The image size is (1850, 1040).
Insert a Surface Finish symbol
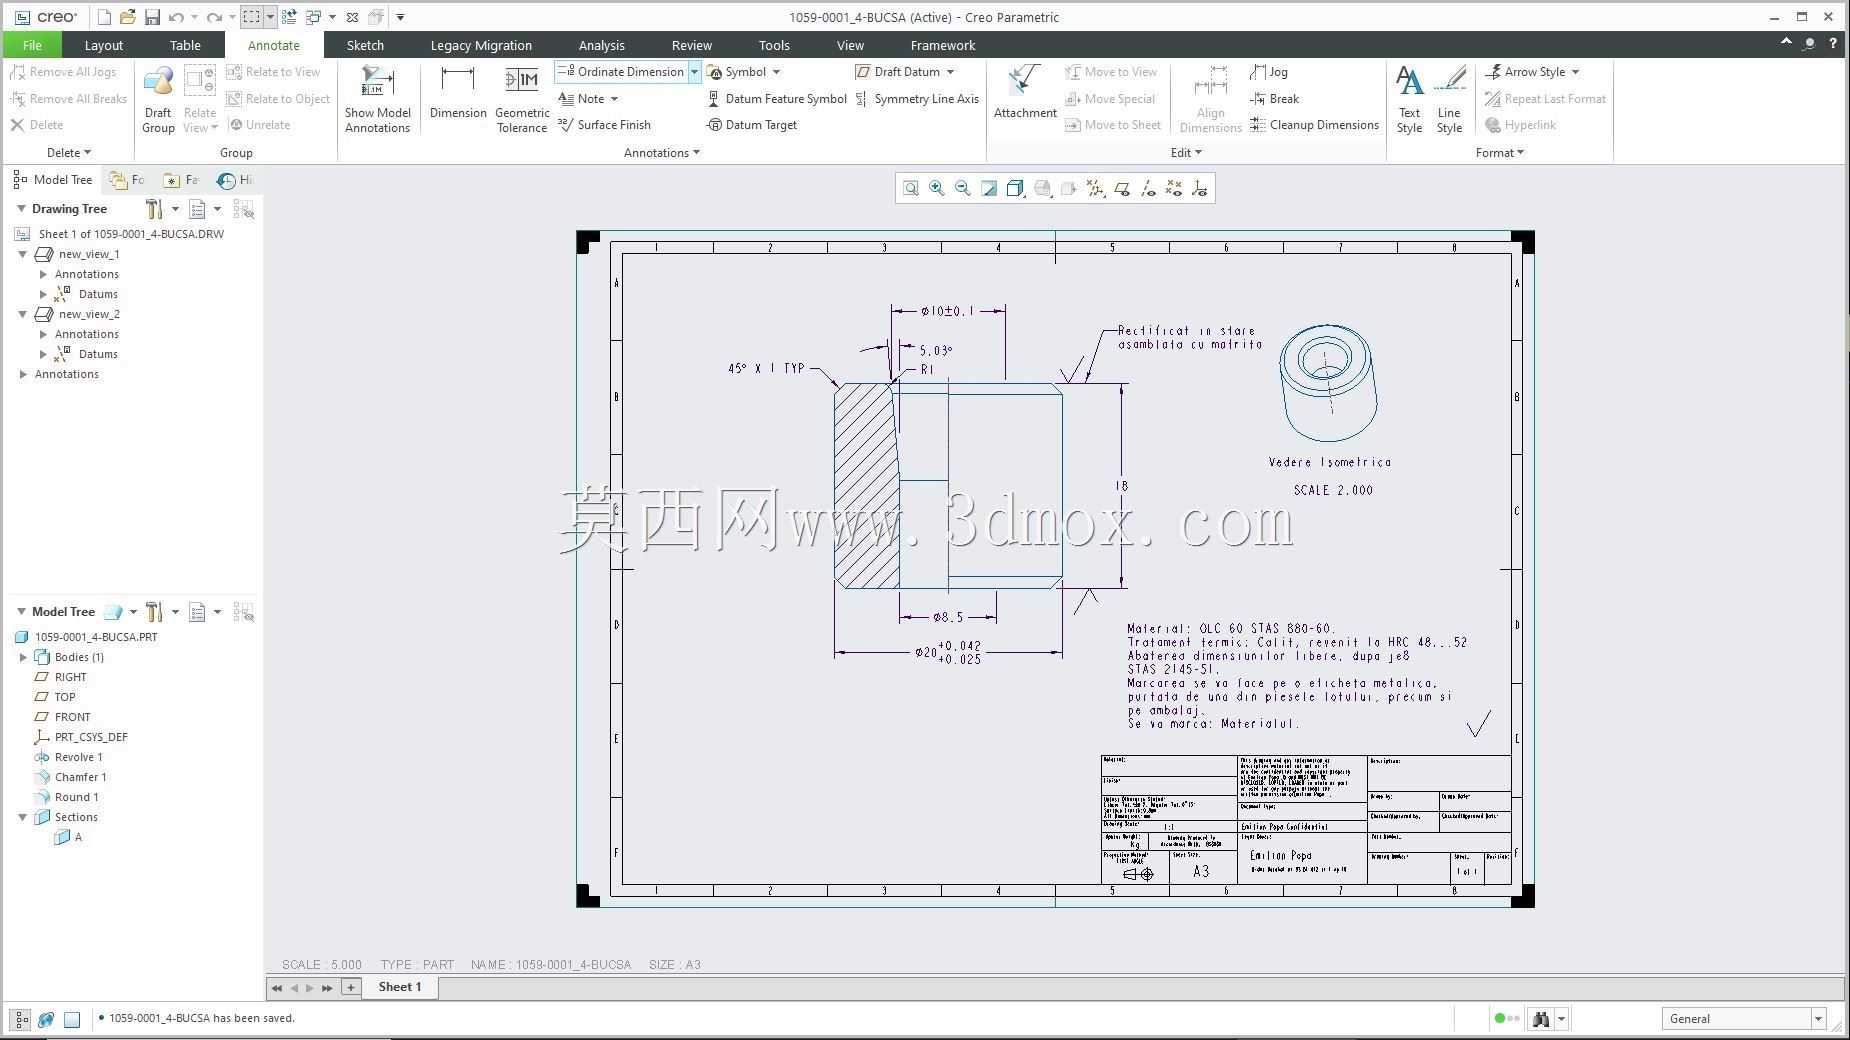pos(605,125)
